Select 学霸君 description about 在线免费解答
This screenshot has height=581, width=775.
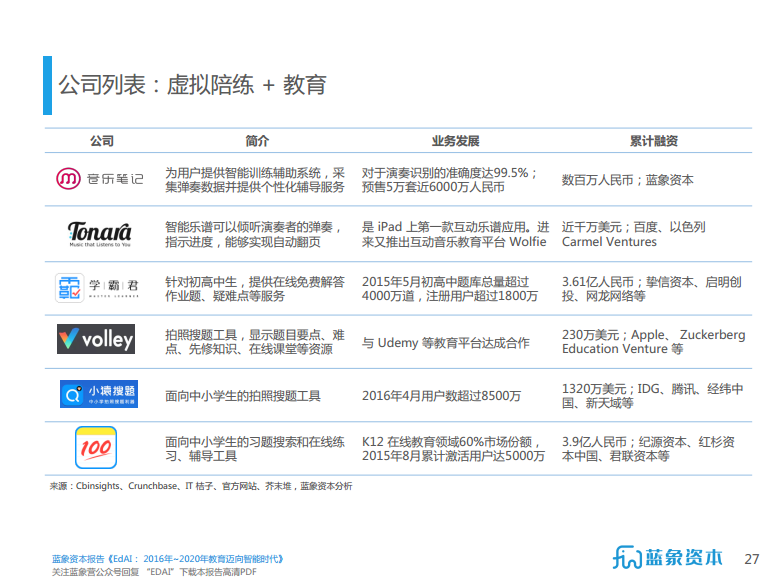(x=255, y=289)
